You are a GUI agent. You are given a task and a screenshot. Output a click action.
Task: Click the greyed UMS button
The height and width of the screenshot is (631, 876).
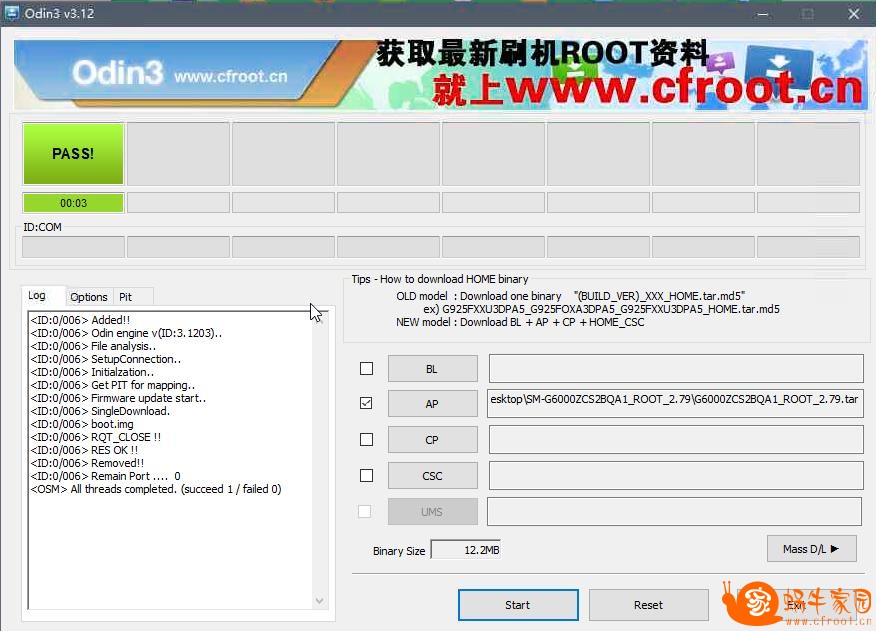click(x=432, y=511)
